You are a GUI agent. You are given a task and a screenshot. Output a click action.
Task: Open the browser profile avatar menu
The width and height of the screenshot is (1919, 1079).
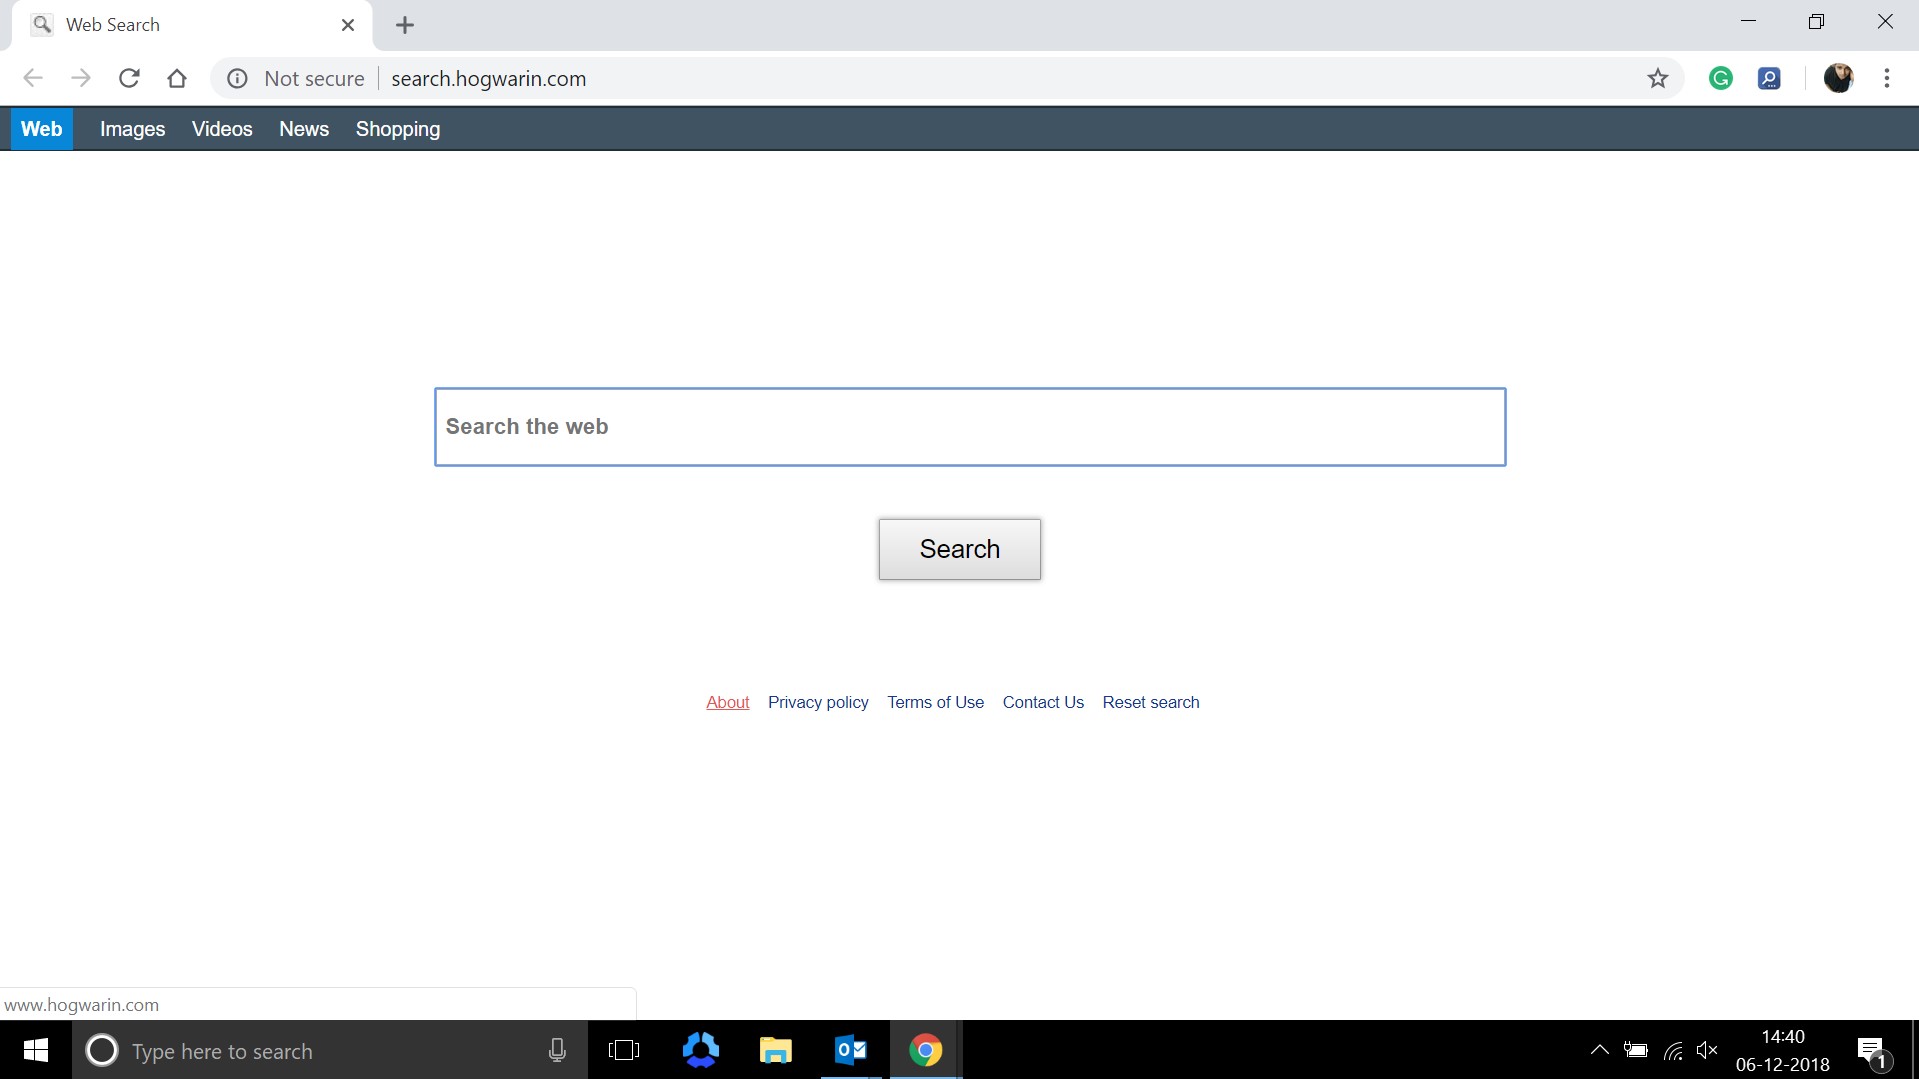[1840, 78]
